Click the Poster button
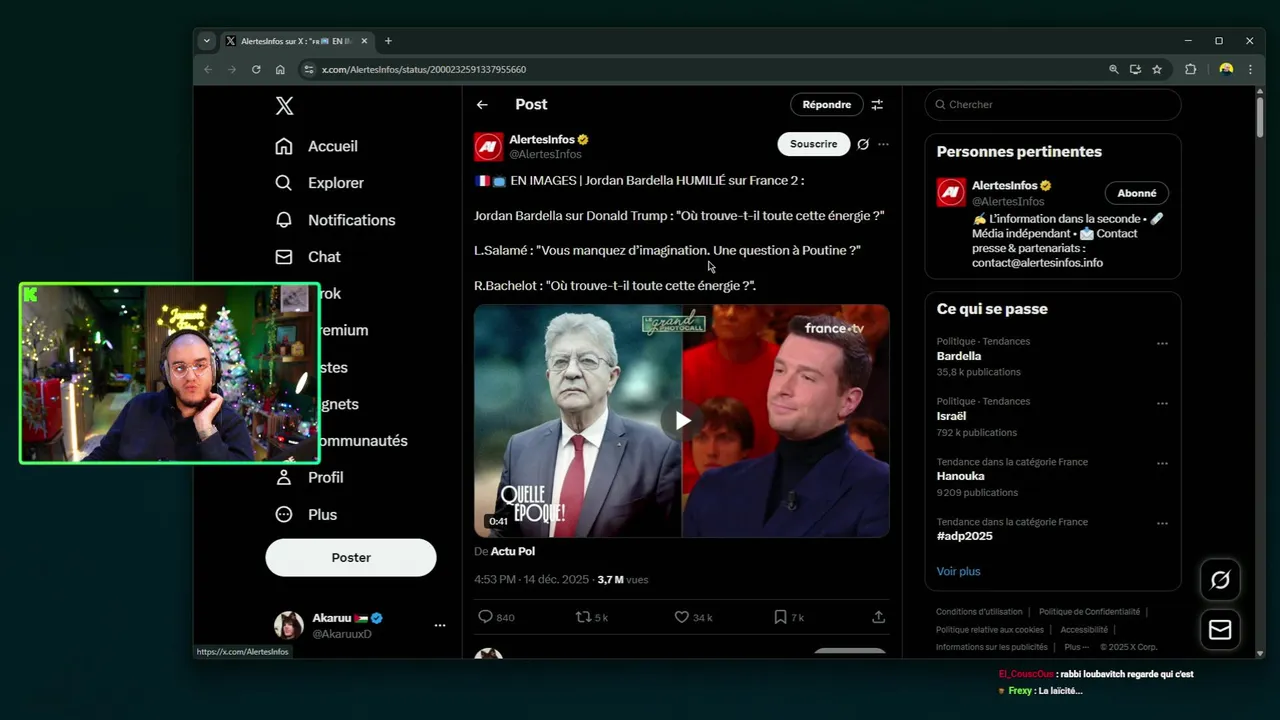 click(x=351, y=558)
